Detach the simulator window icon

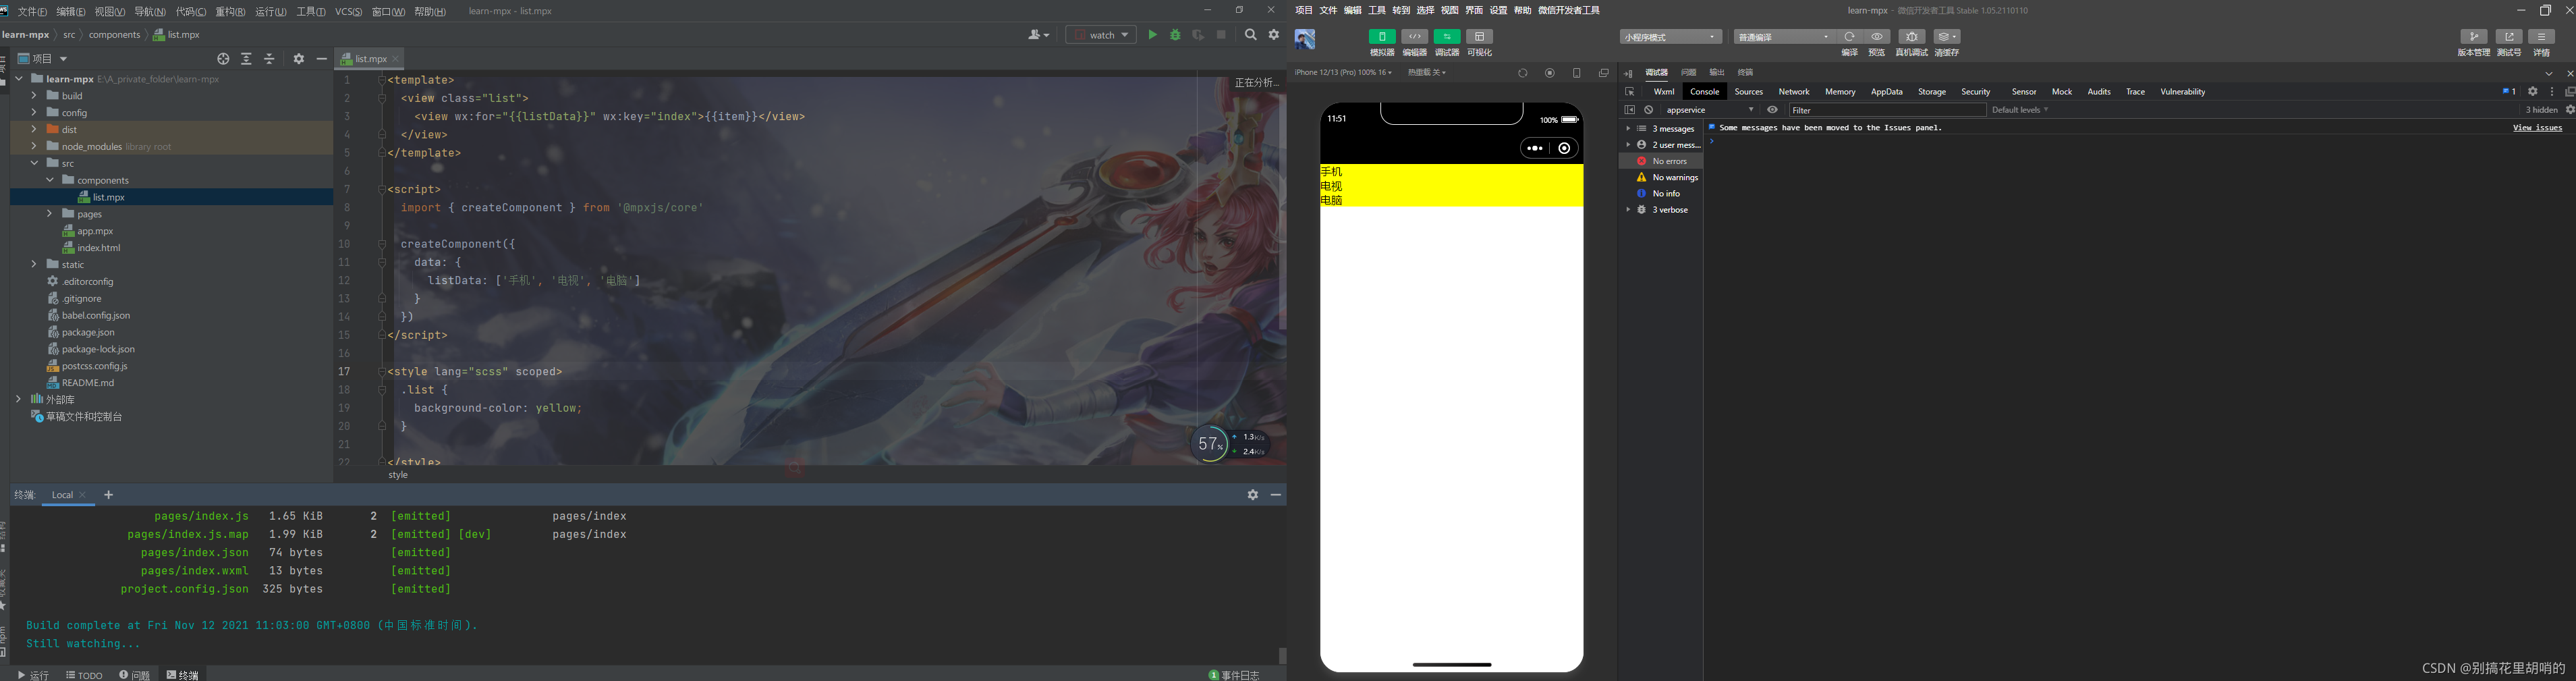point(1604,73)
